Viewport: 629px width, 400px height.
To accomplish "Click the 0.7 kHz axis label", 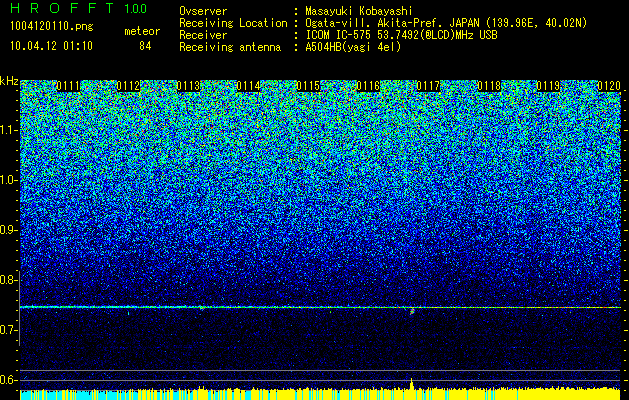I will click(x=8, y=330).
